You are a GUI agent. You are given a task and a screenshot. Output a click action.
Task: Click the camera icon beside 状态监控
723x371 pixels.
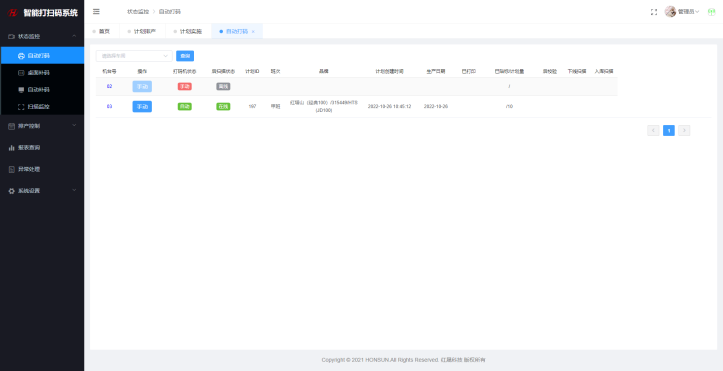click(x=12, y=36)
